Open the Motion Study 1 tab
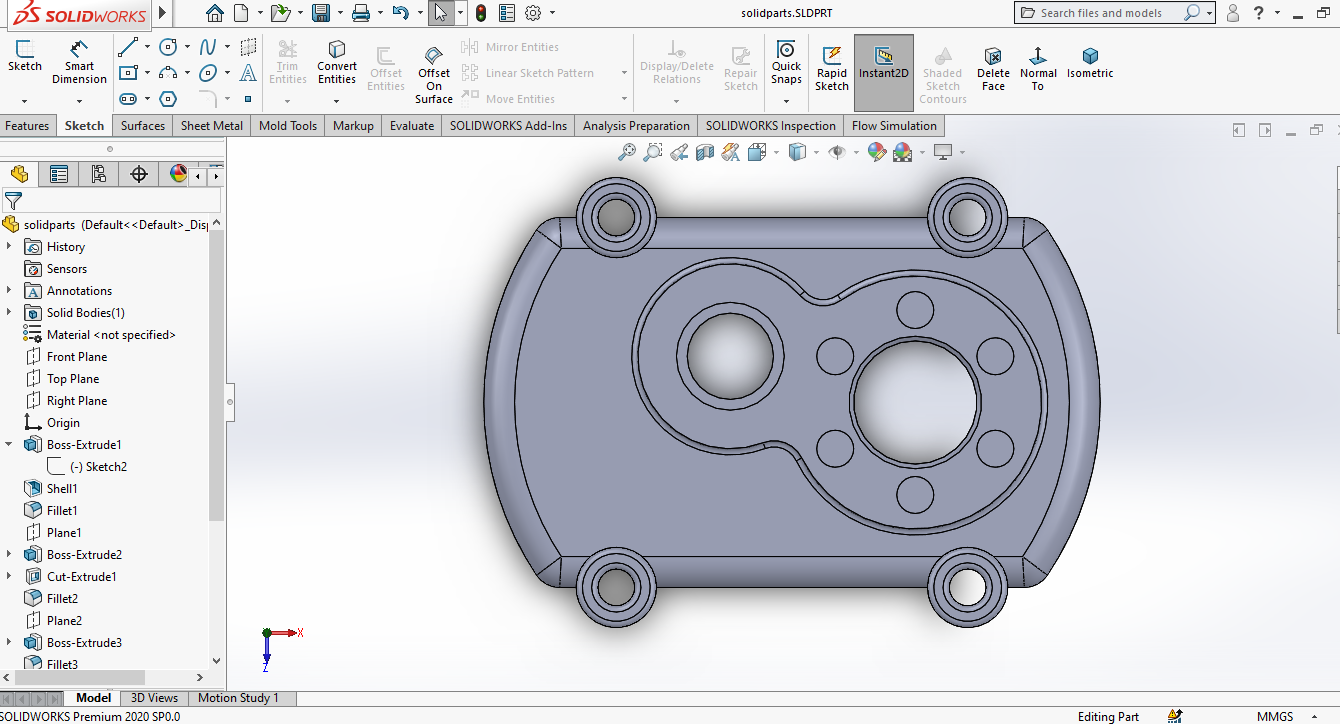The width and height of the screenshot is (1340, 724). pyautogui.click(x=238, y=698)
